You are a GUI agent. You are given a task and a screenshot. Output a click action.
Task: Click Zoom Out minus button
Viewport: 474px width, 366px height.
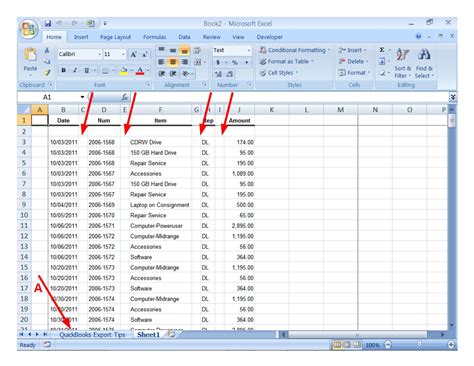point(388,344)
